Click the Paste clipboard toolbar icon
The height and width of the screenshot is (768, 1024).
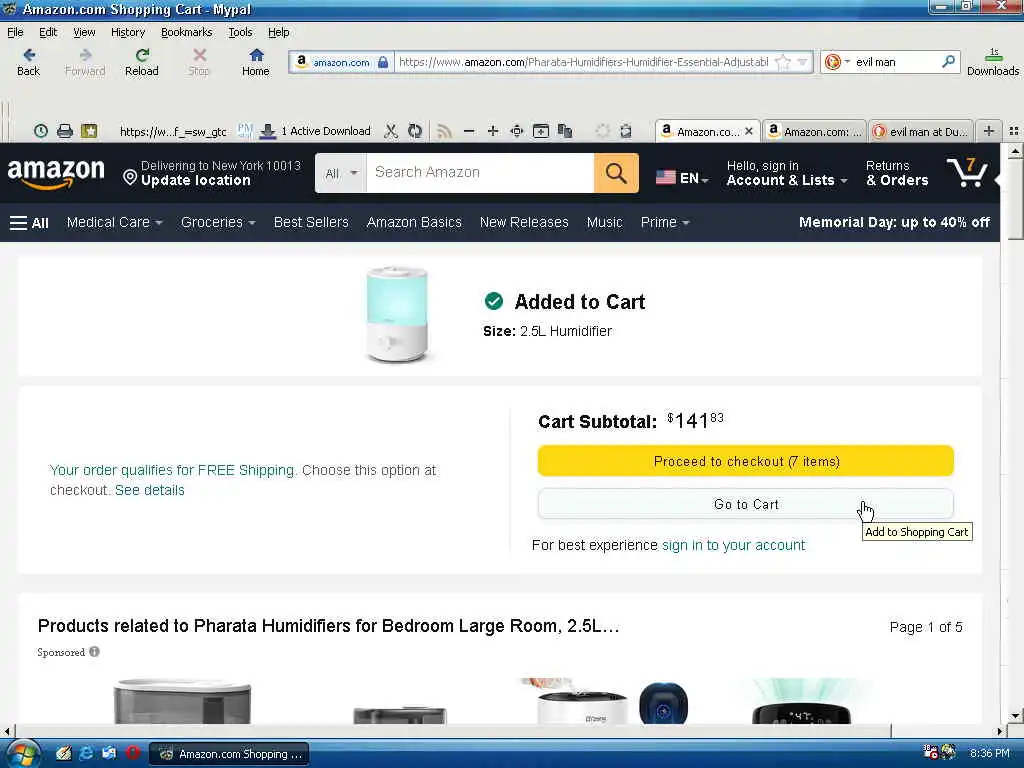(x=565, y=131)
